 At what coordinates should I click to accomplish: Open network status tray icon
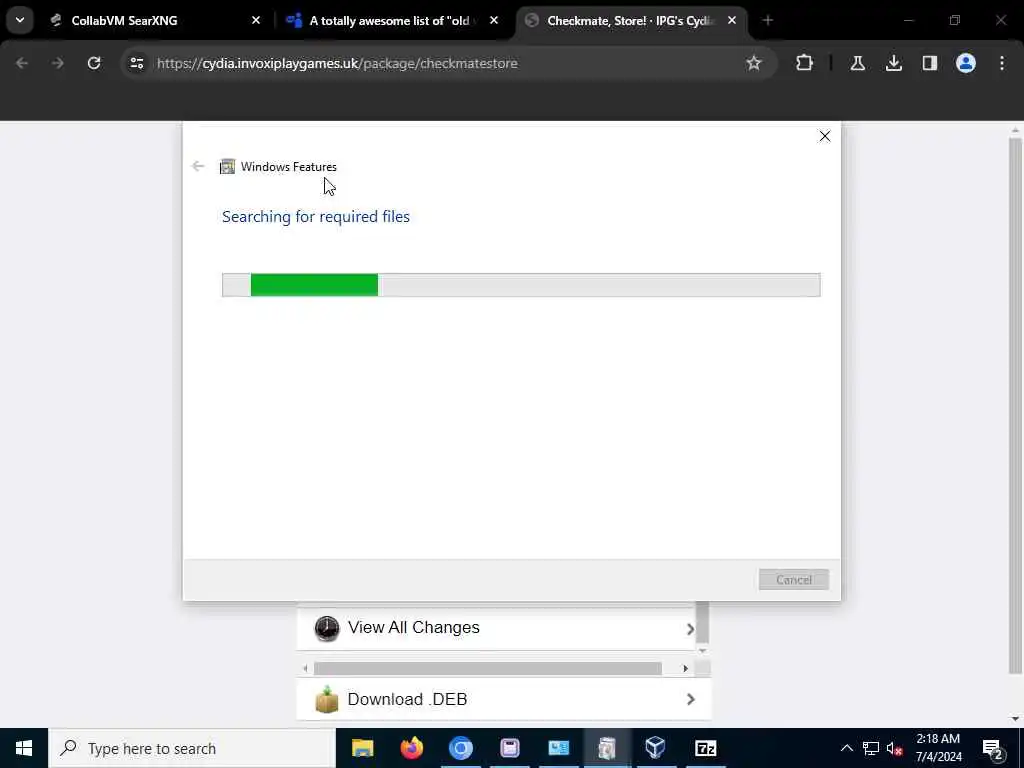871,748
